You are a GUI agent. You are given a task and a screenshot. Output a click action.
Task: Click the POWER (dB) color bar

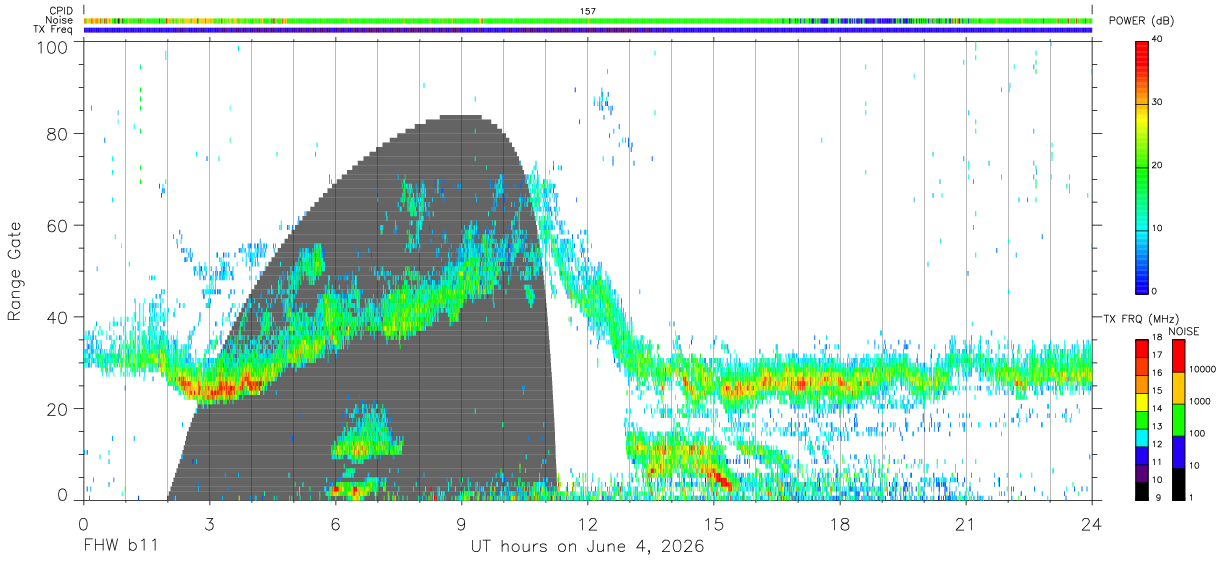(x=1141, y=166)
